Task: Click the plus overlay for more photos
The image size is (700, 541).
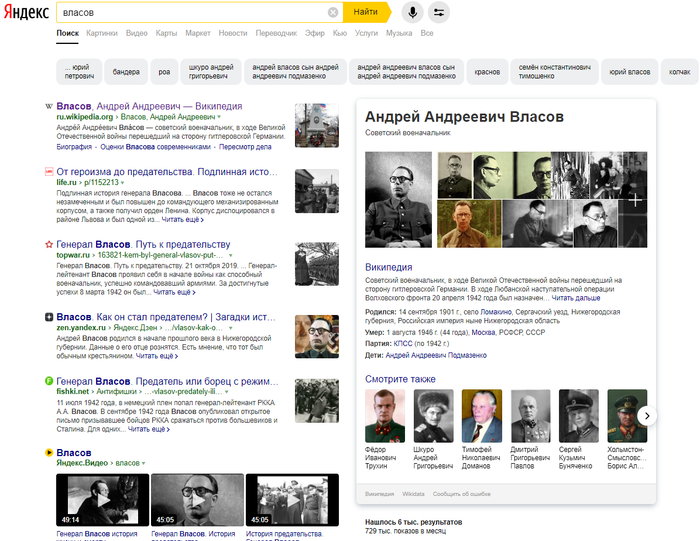Action: (x=634, y=200)
